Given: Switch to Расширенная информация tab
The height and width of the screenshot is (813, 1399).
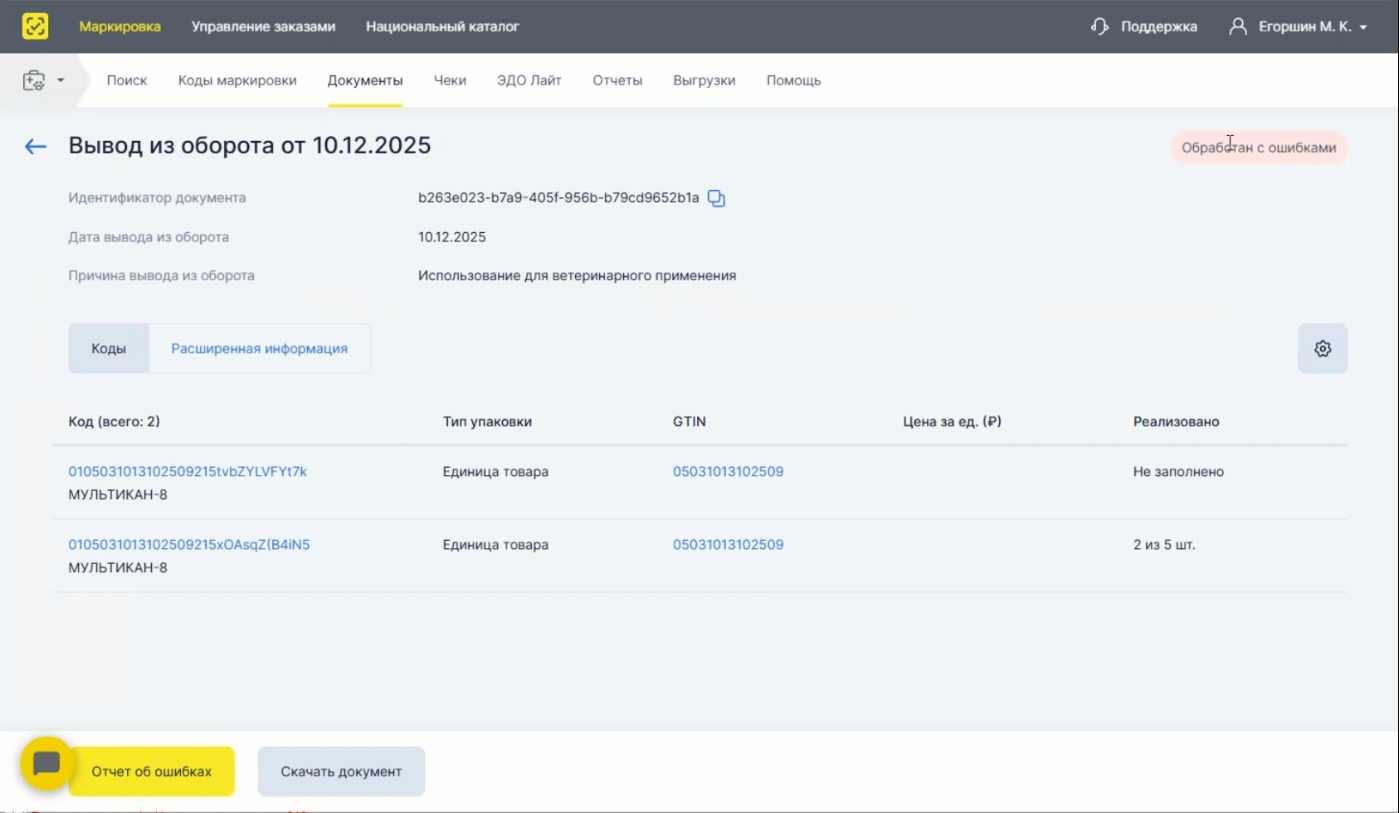Looking at the screenshot, I should [259, 349].
